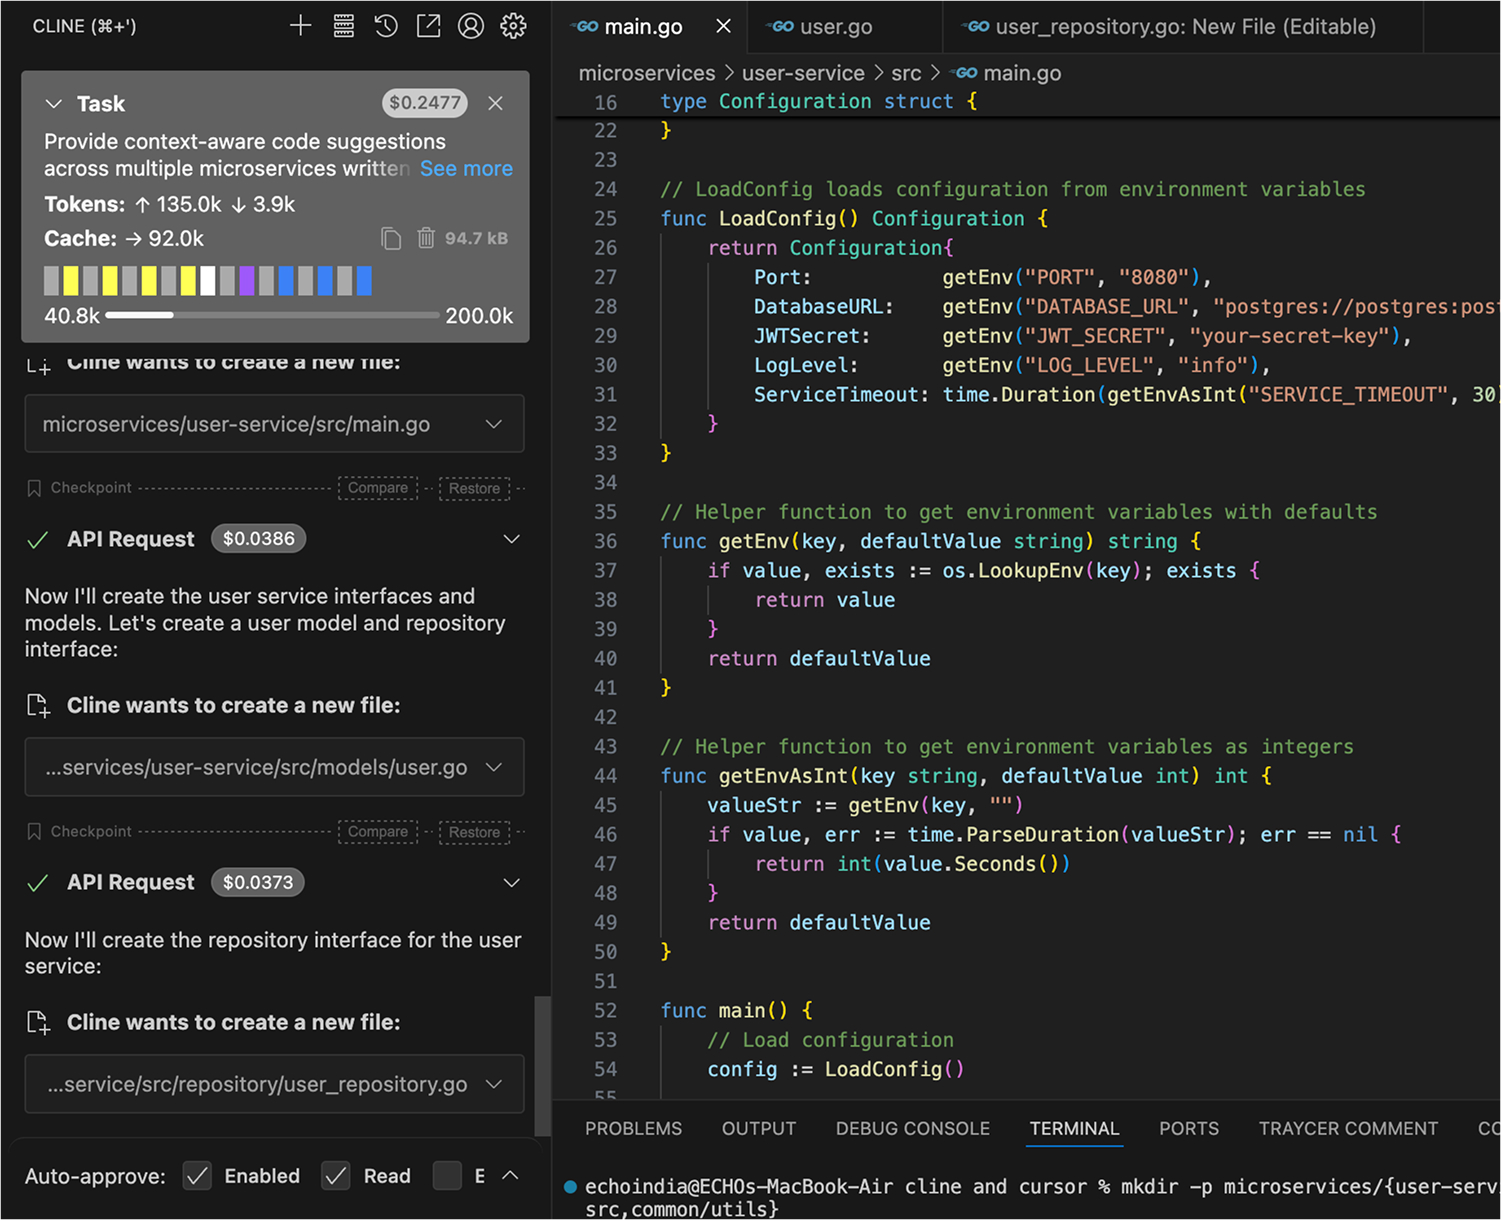Collapse the first API Request details
Screen dimensions: 1501x1220
pos(511,539)
